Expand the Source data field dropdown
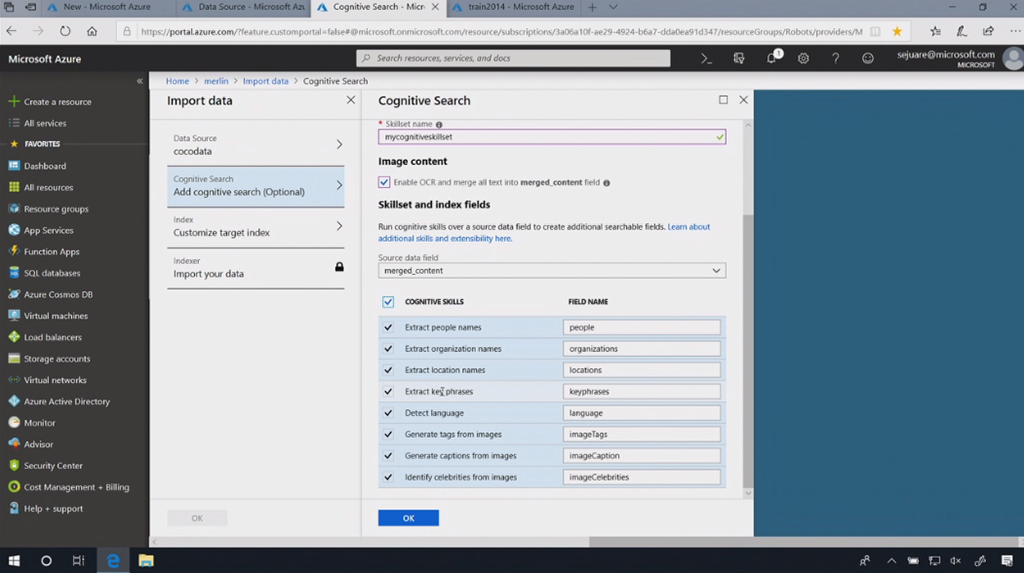Image resolution: width=1024 pixels, height=573 pixels. [552, 271]
